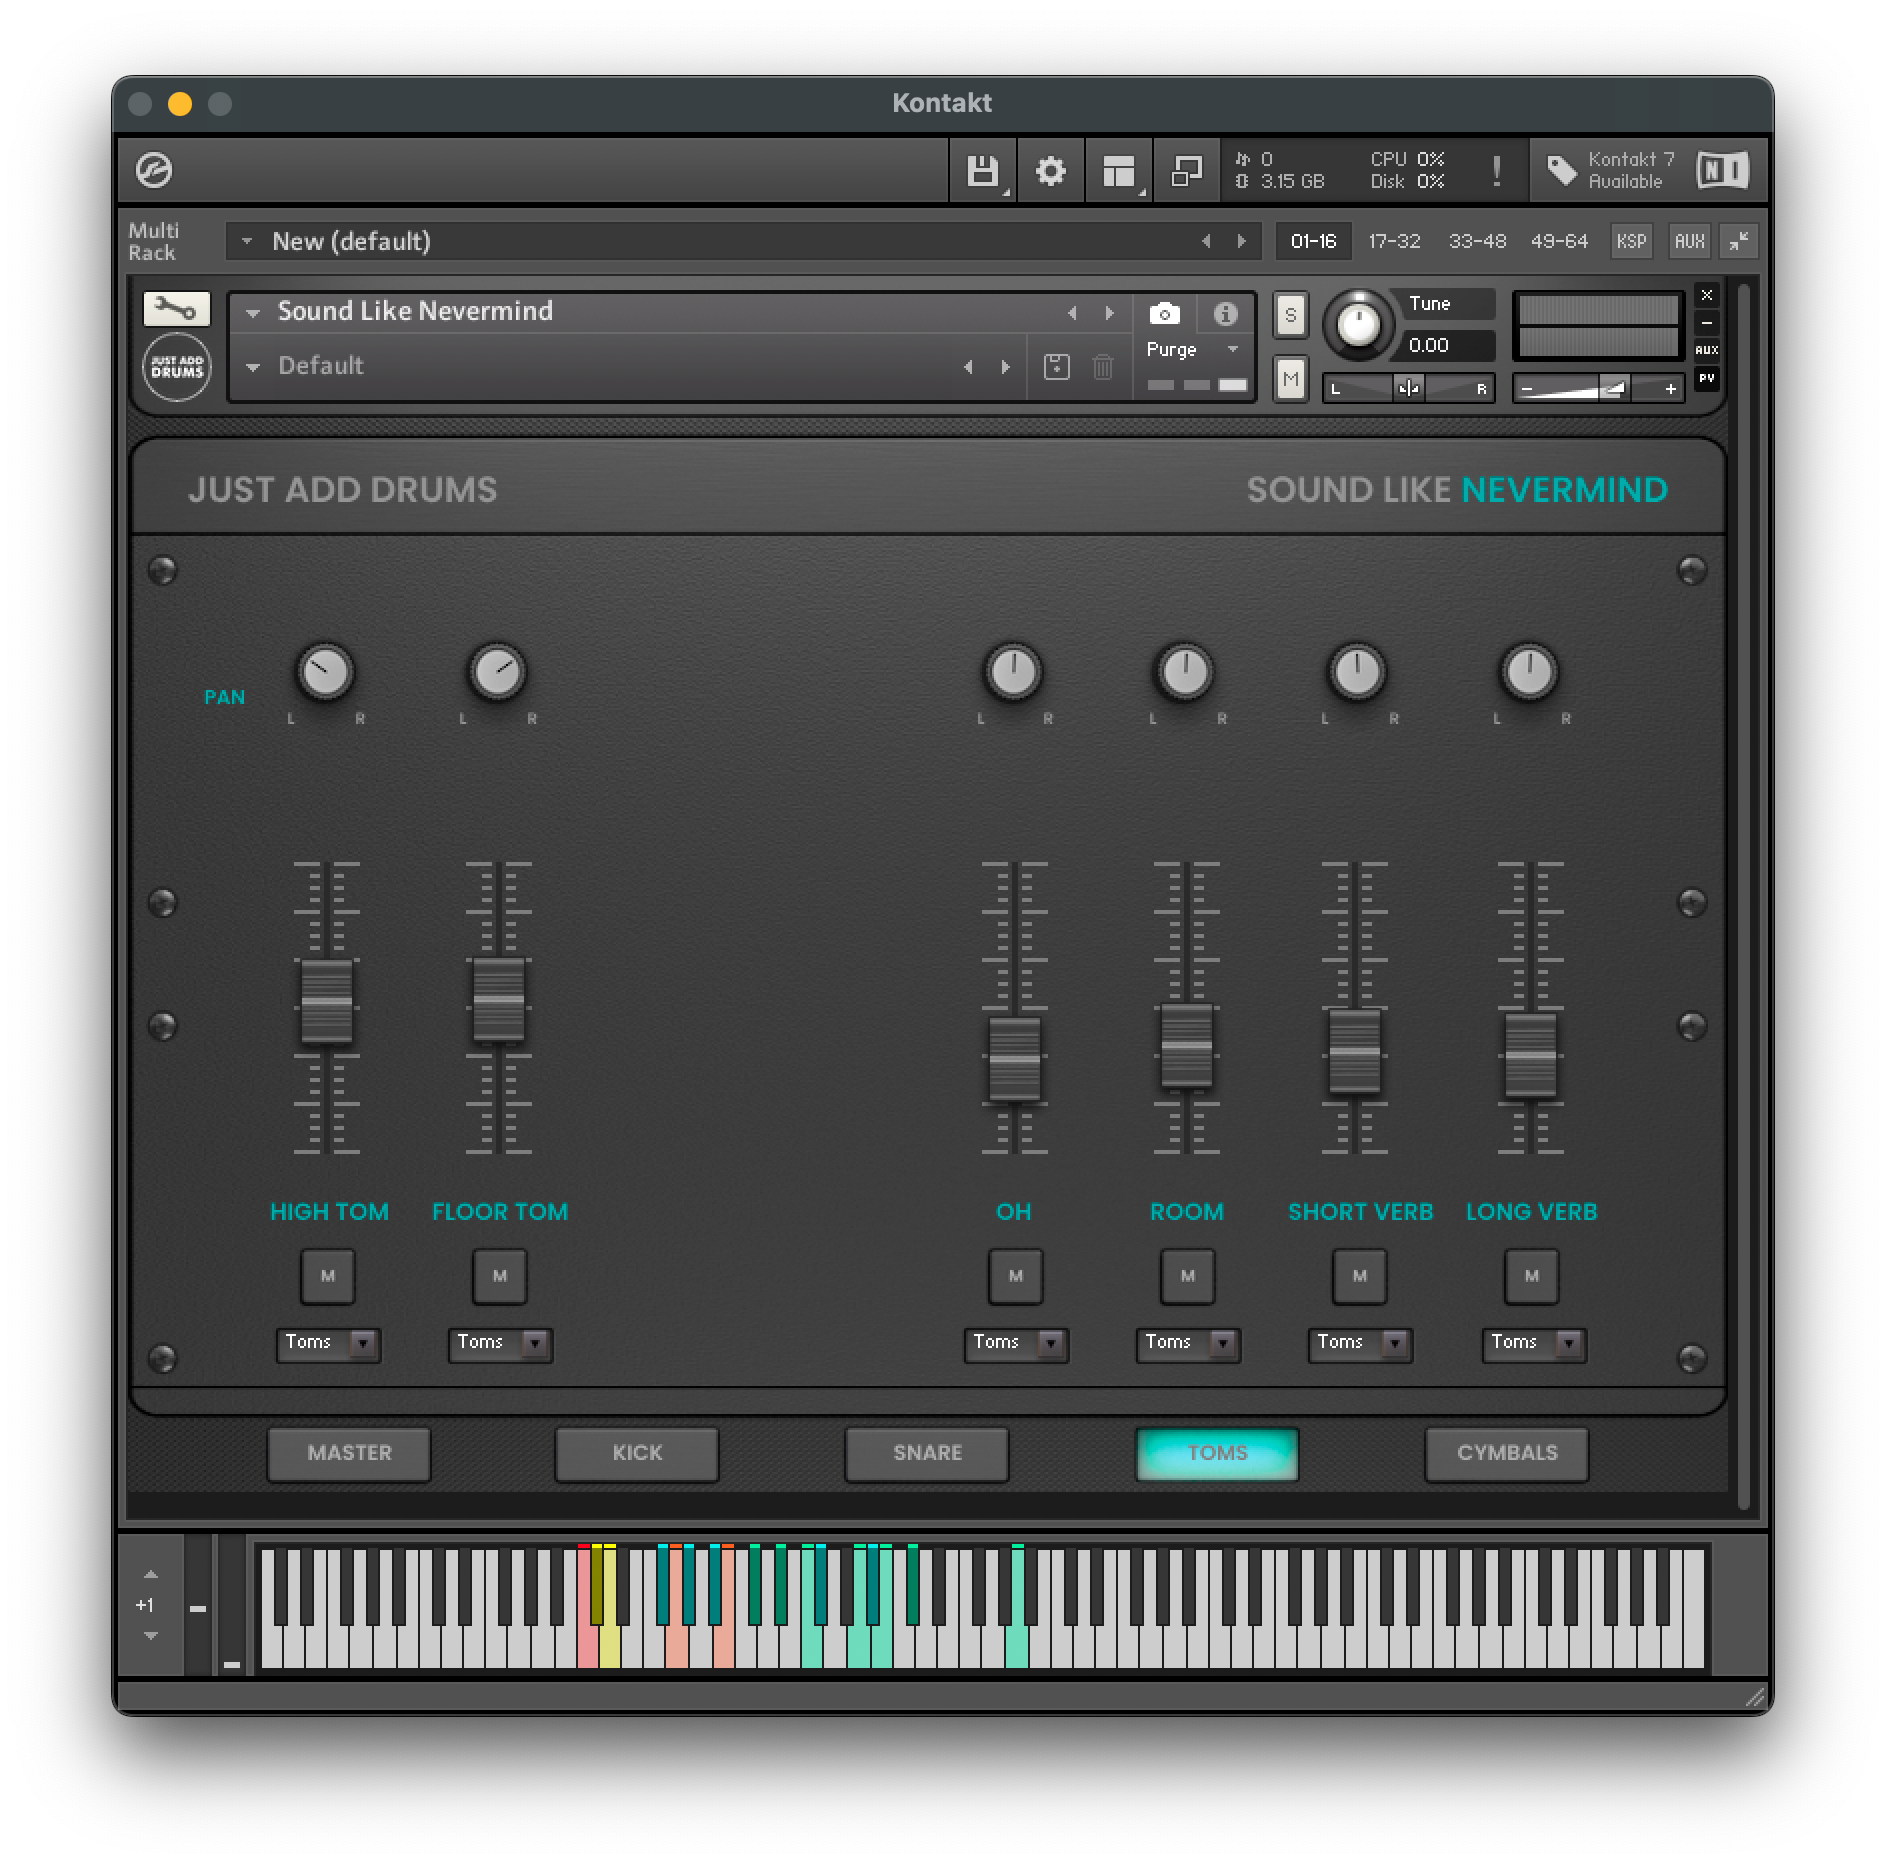Viewport: 1886px width, 1864px height.
Task: Mute the SHORT VERB channel
Action: click(x=1359, y=1276)
